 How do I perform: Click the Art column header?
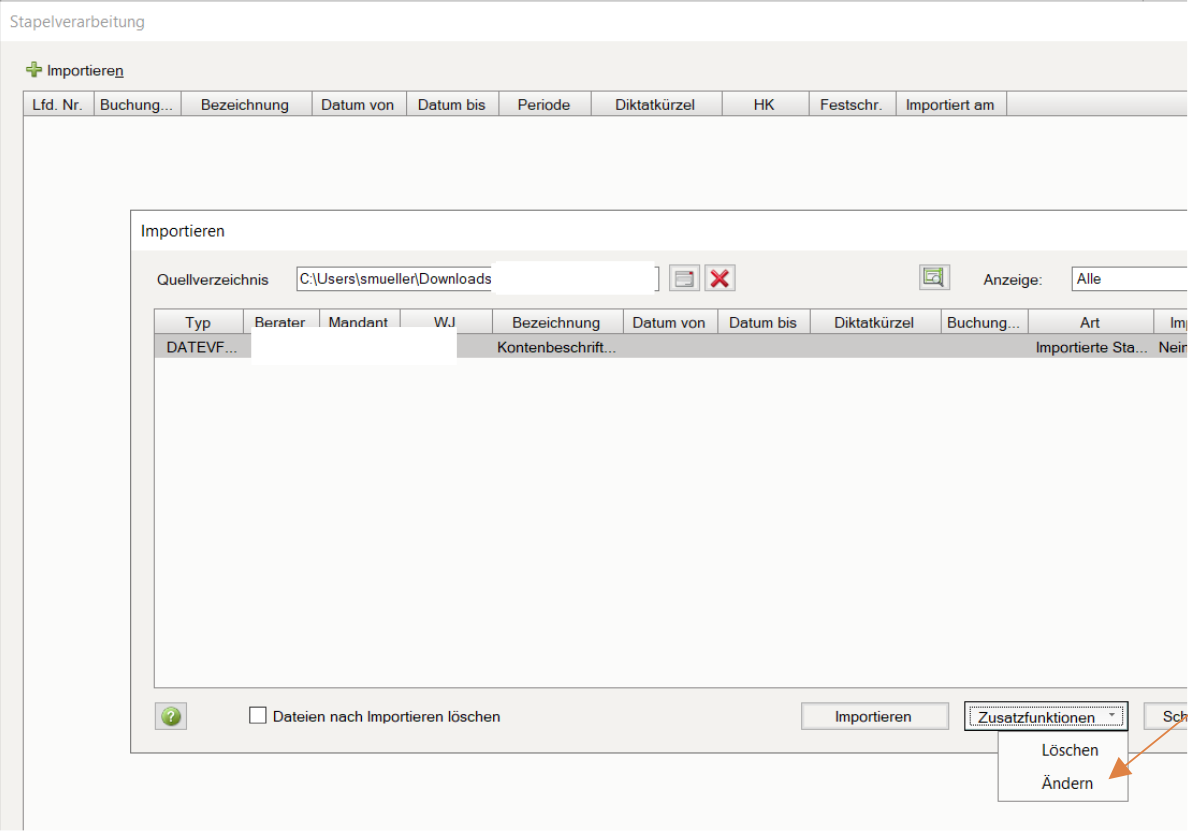click(1089, 323)
